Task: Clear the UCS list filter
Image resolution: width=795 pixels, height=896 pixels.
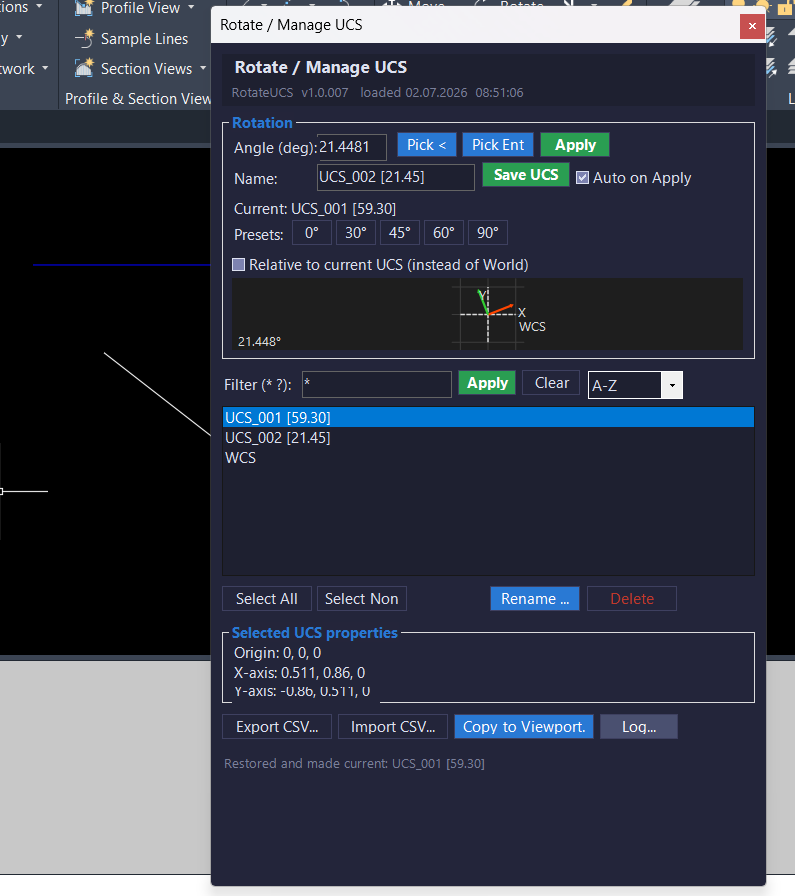Action: [552, 383]
